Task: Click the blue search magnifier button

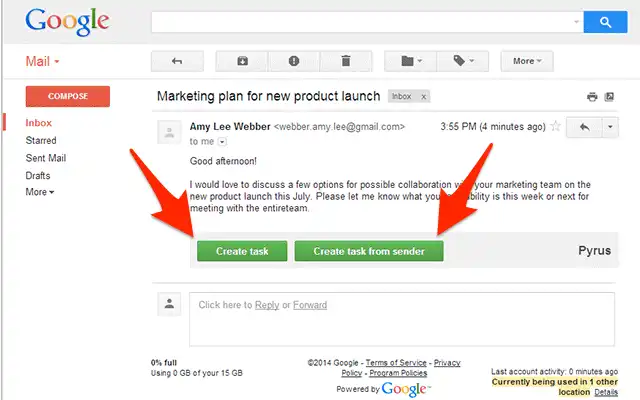Action: [605, 22]
